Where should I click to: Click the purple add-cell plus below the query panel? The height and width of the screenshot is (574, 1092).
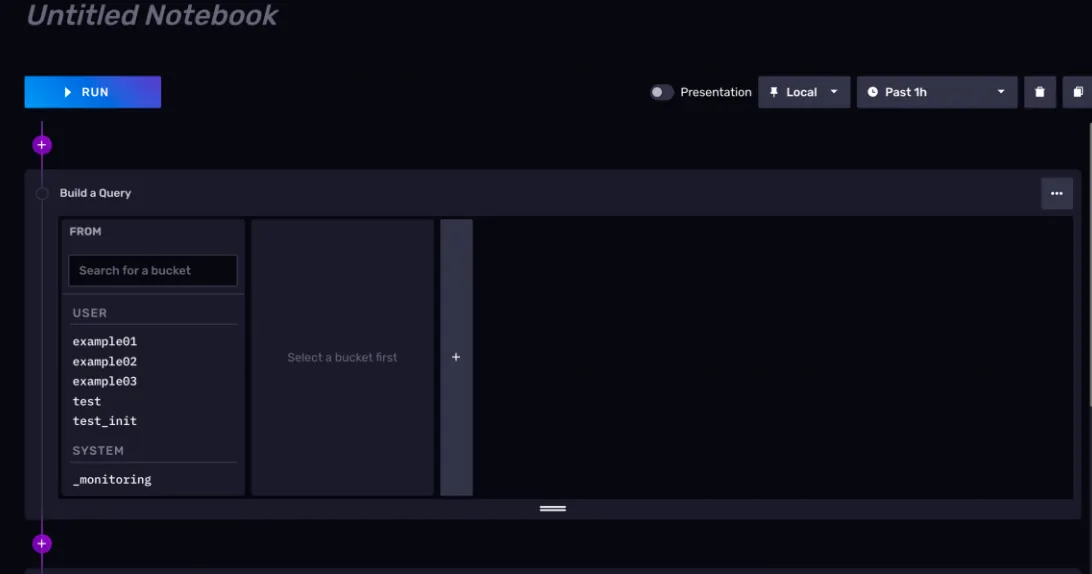tap(41, 544)
